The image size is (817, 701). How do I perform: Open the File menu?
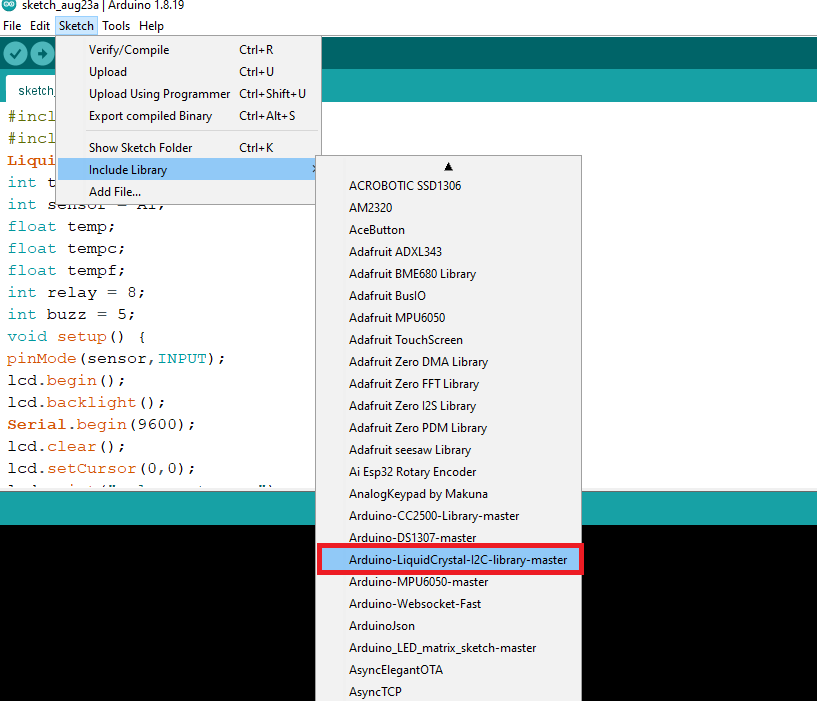[12, 26]
